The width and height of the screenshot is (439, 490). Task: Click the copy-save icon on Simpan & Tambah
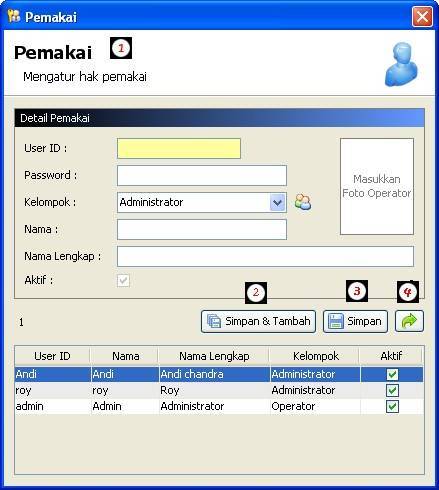click(x=214, y=321)
